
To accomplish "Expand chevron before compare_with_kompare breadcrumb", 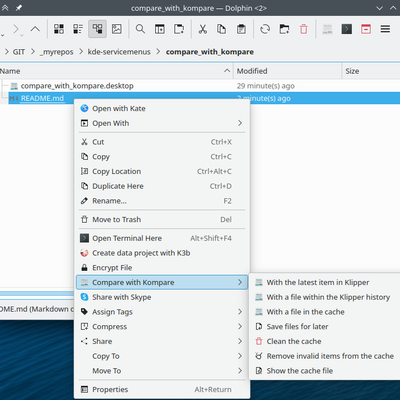I will [158, 52].
